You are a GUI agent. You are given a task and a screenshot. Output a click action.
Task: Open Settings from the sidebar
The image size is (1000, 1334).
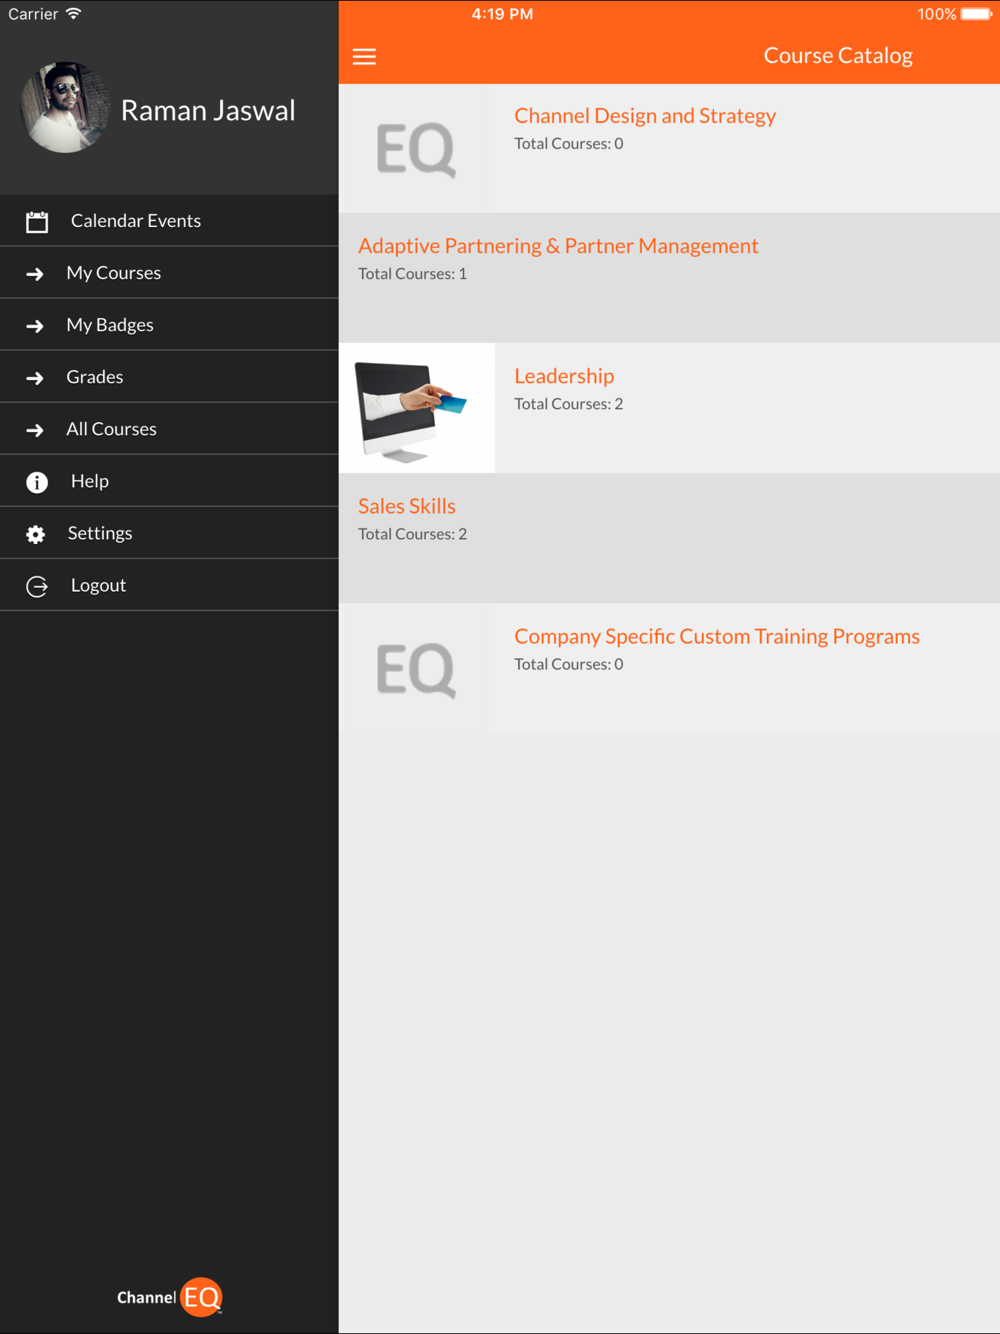click(x=169, y=533)
